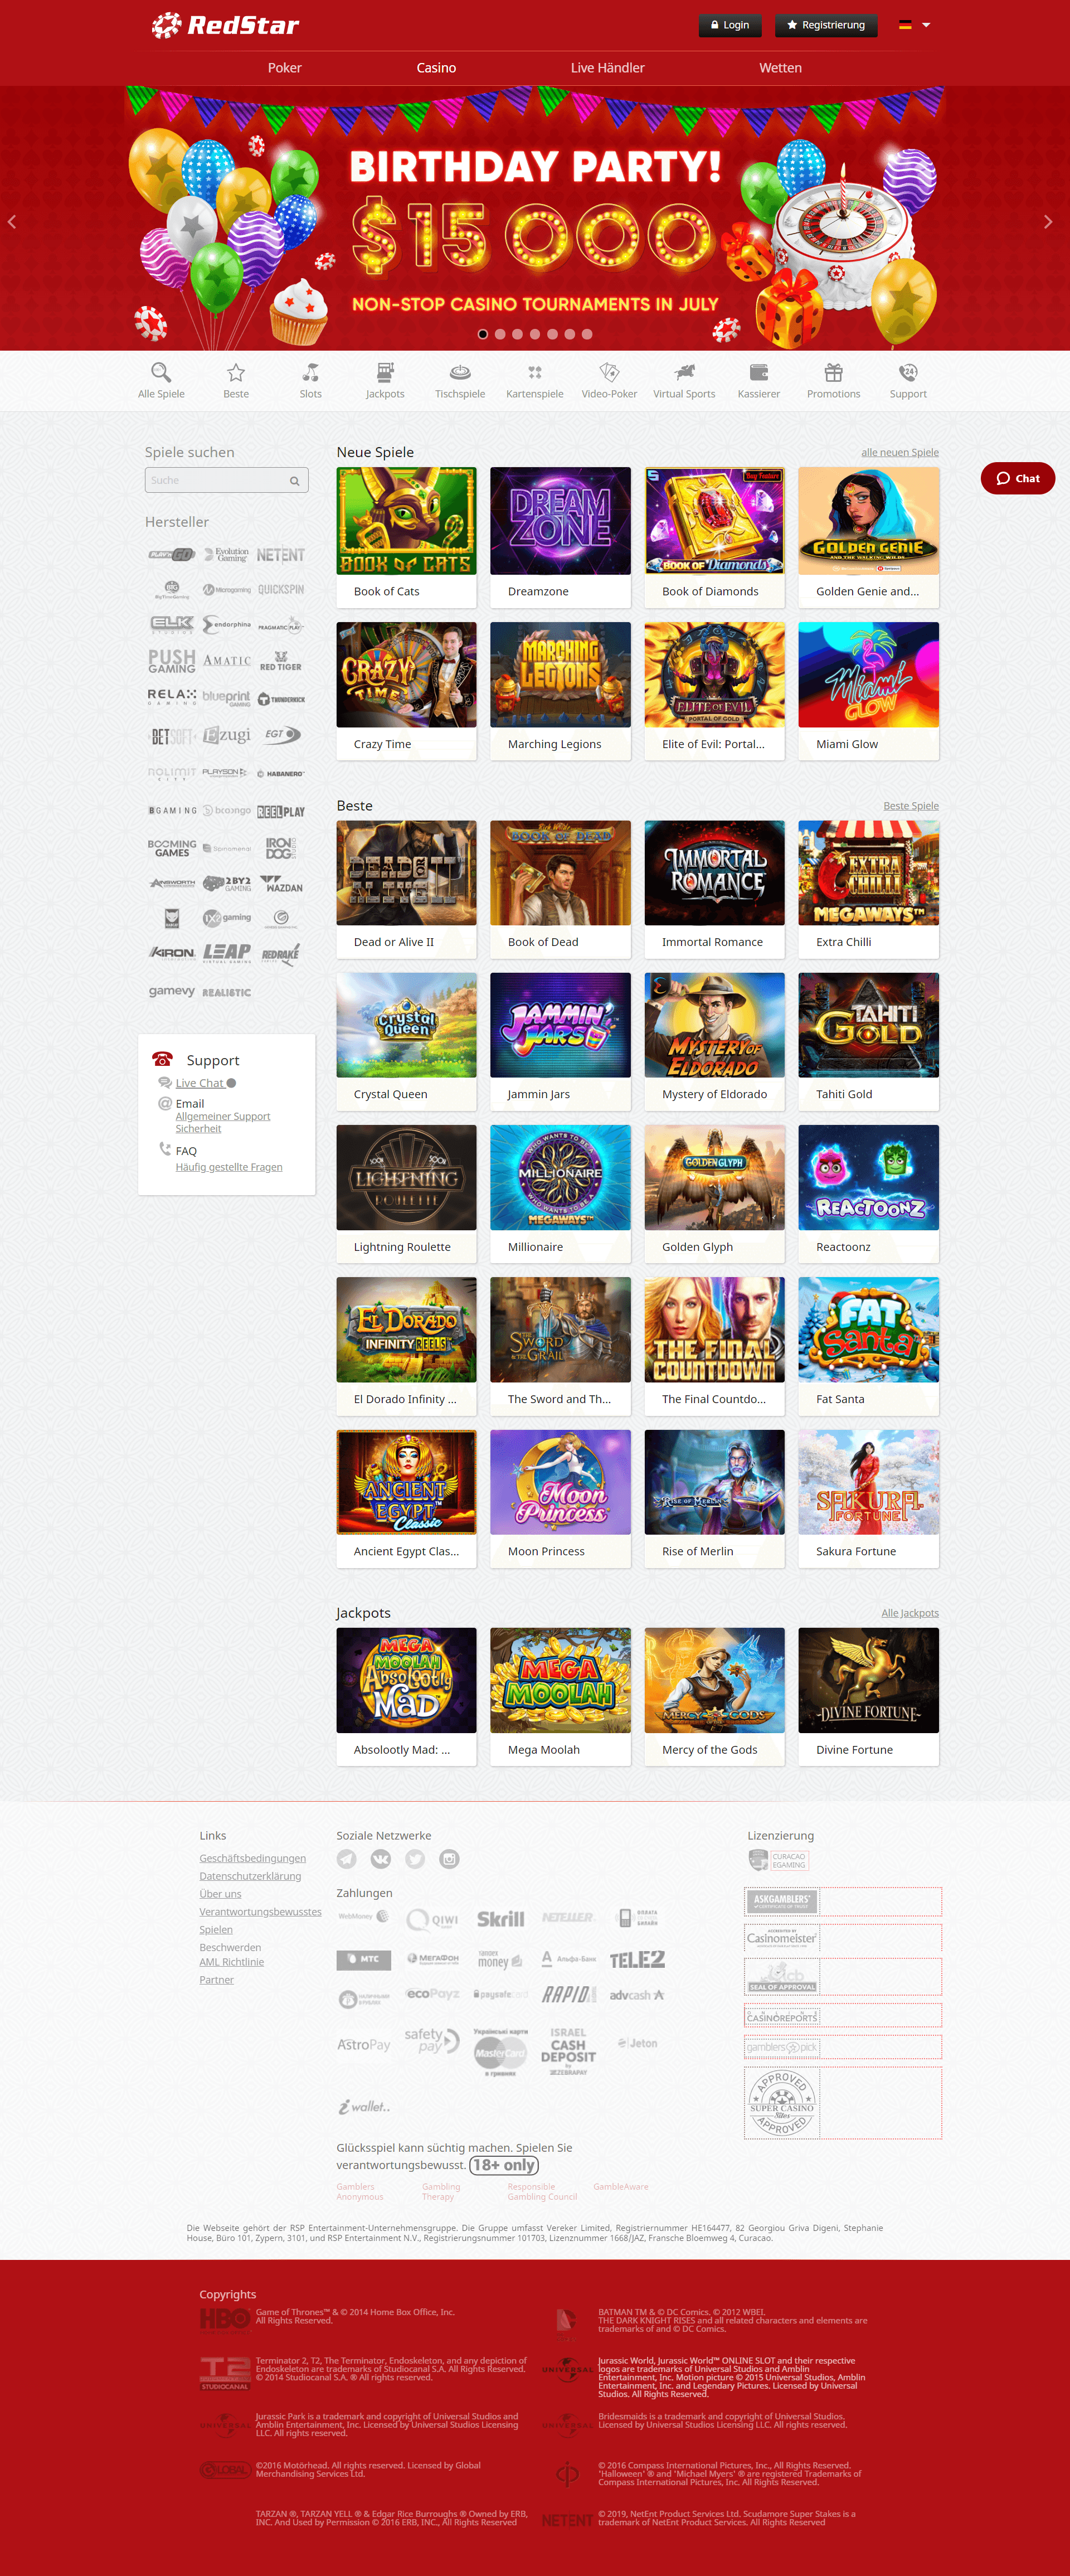This screenshot has width=1070, height=2576.
Task: Open the Jackpots category icon
Action: (x=385, y=373)
